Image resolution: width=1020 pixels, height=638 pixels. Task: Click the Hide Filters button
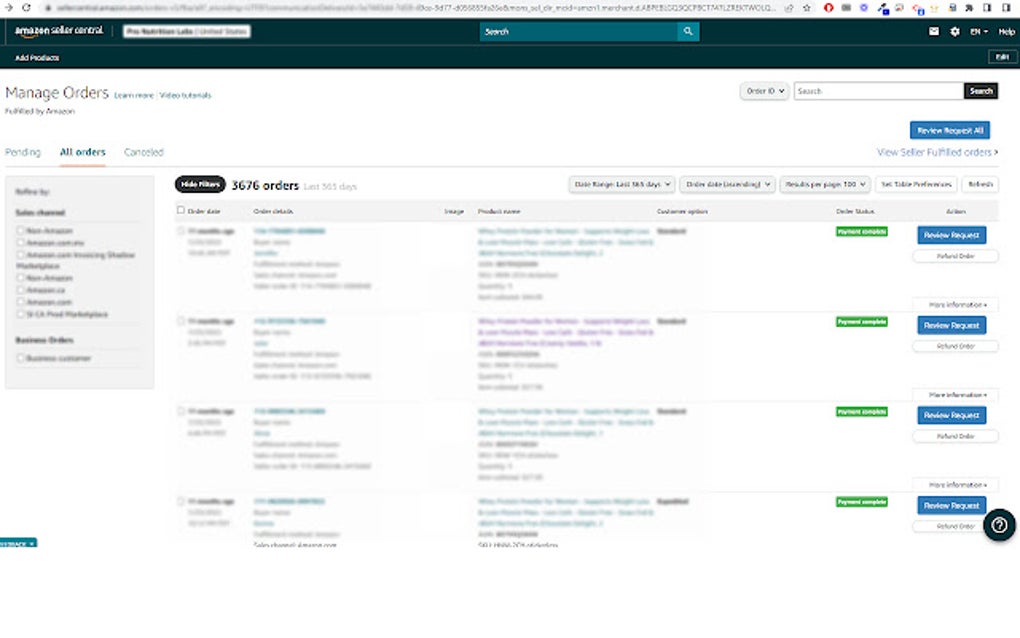200,185
